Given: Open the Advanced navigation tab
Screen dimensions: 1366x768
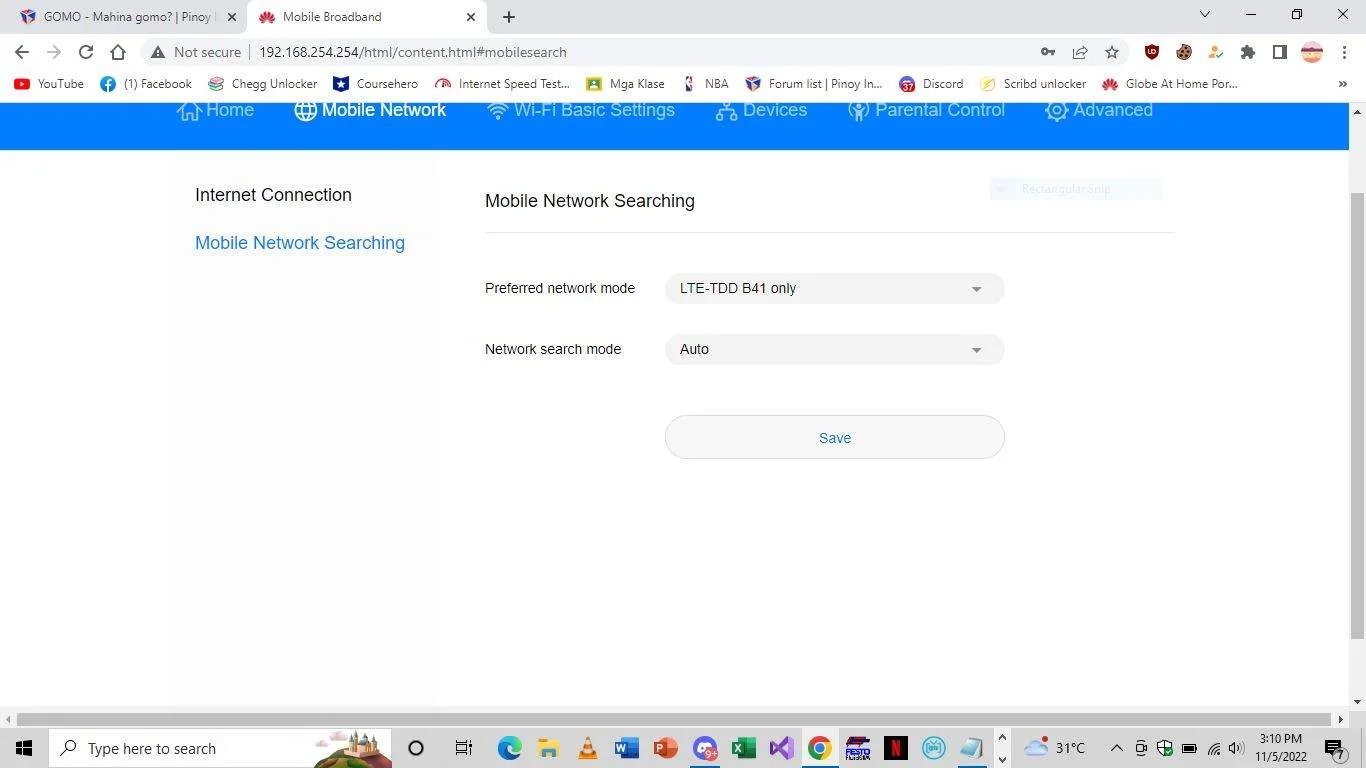Looking at the screenshot, I should coord(1099,110).
